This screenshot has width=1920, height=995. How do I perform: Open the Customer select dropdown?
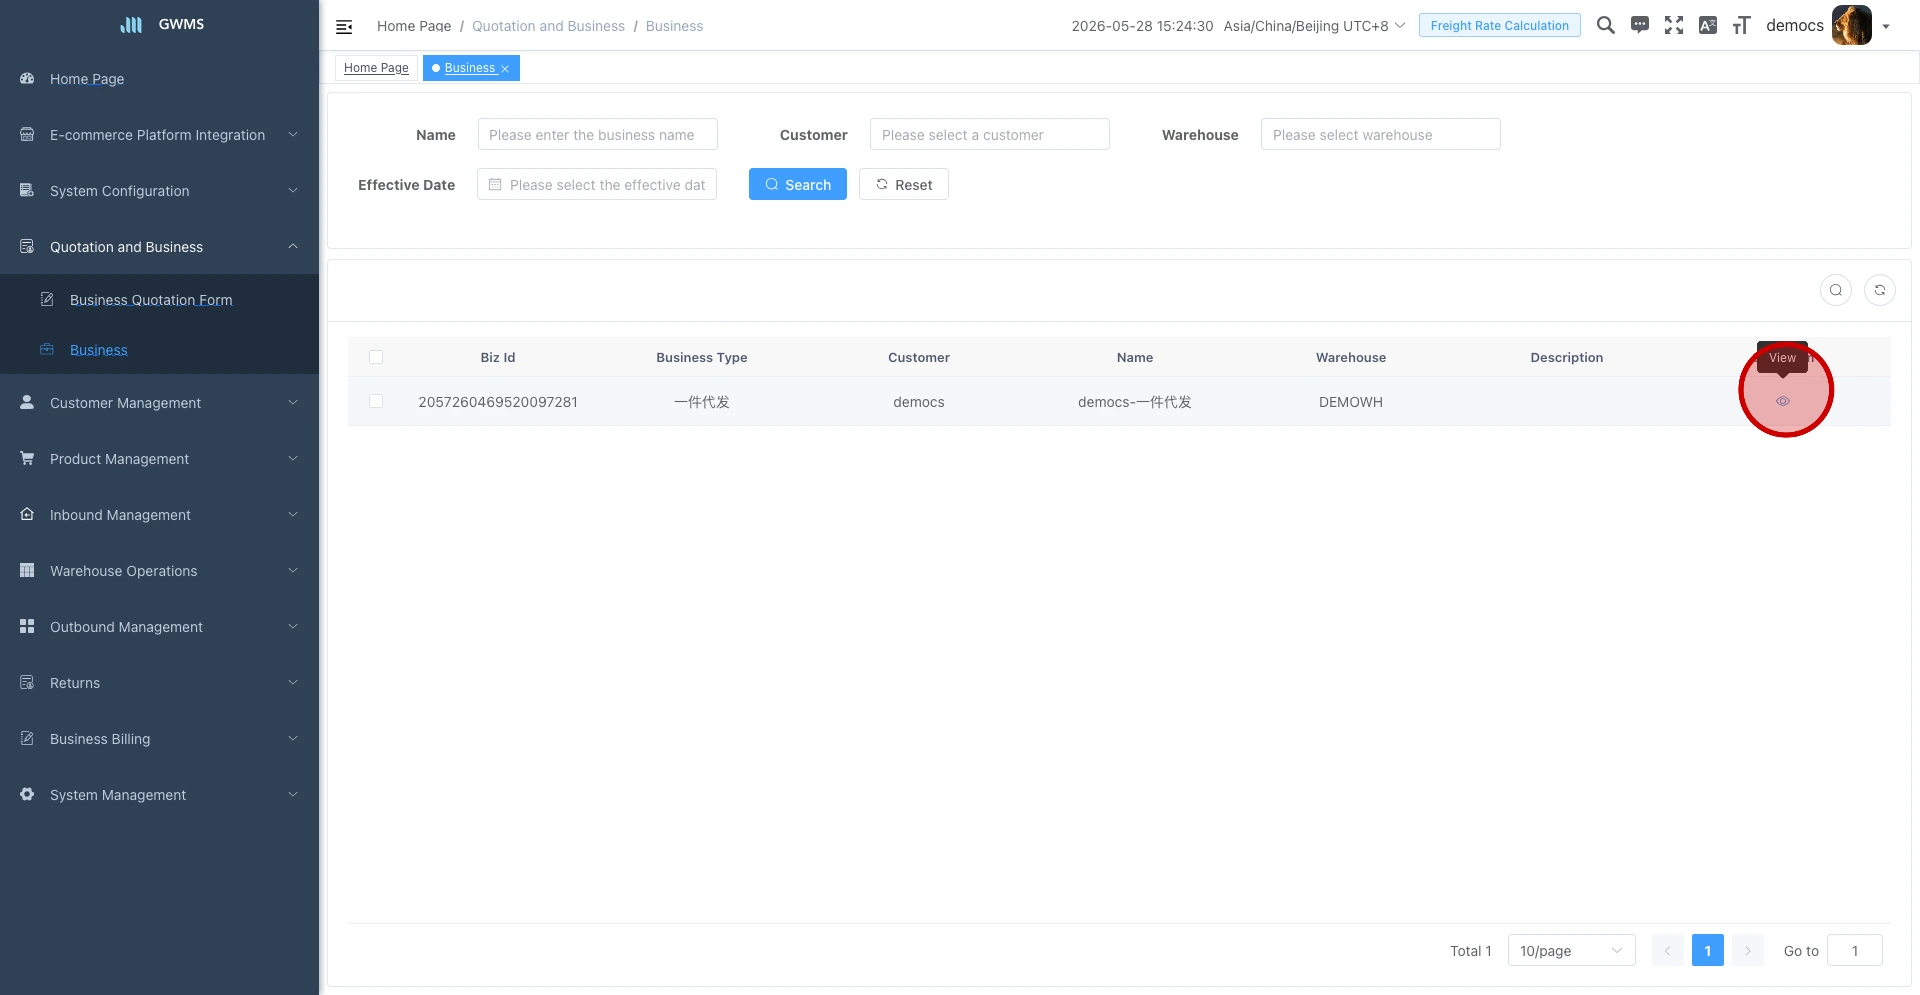(x=990, y=134)
